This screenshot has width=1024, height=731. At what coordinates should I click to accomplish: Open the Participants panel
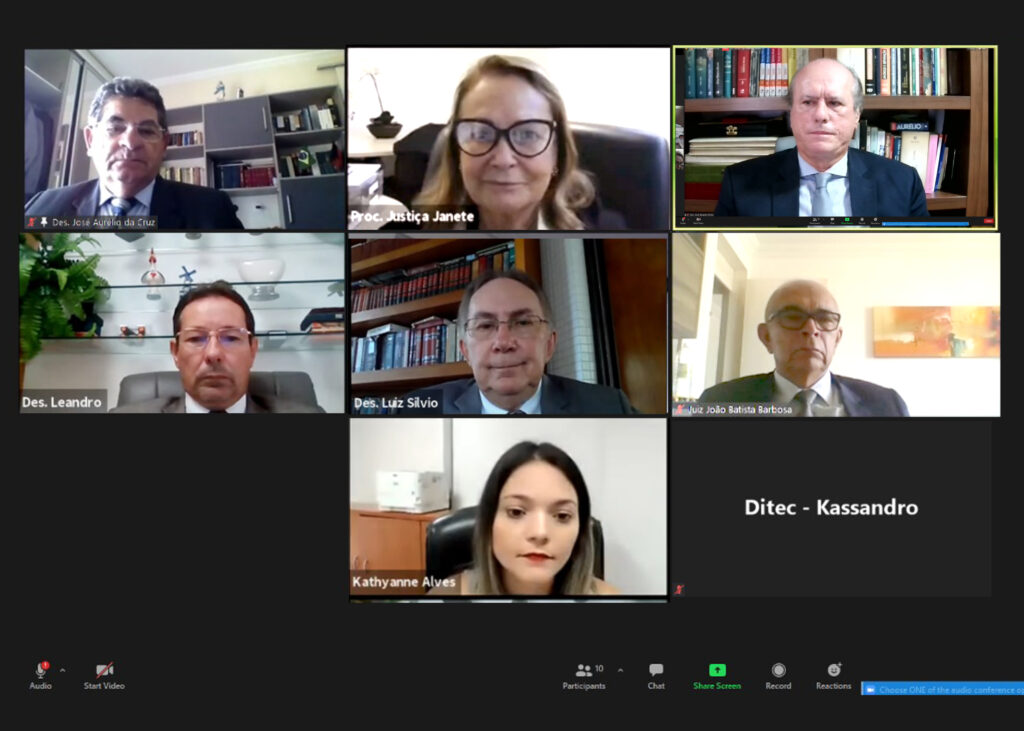(584, 675)
